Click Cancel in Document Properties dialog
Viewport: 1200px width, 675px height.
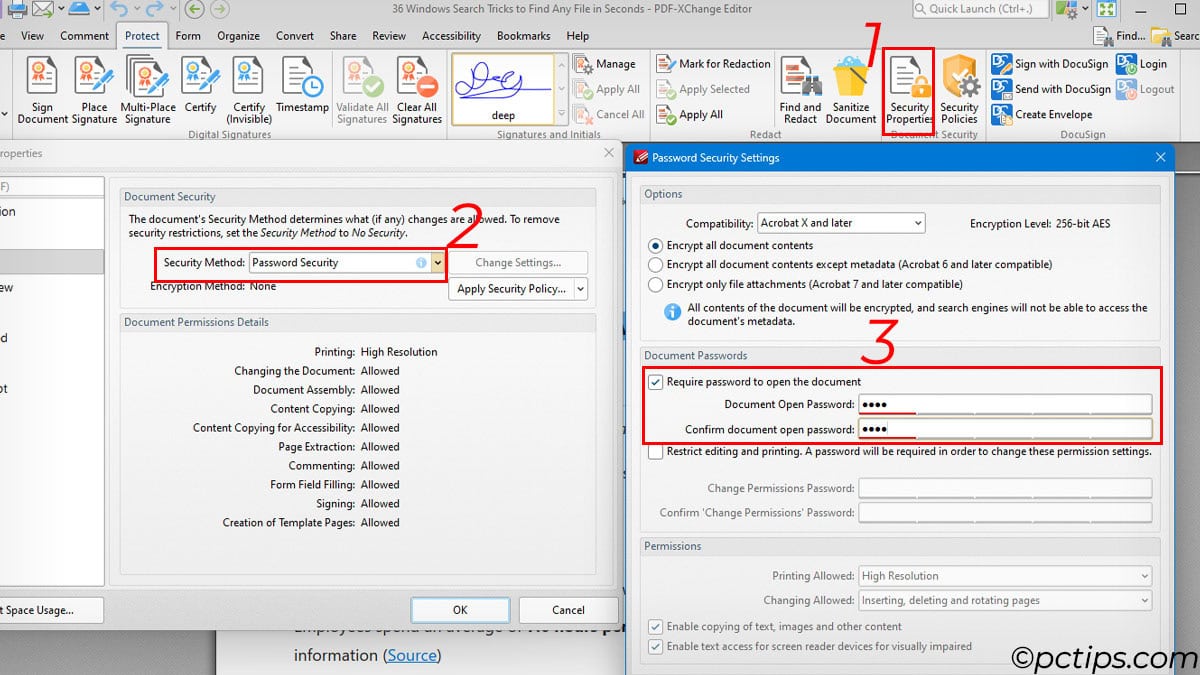[568, 610]
